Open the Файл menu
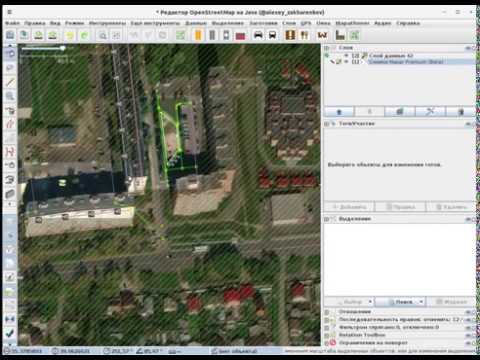This screenshot has width=480, height=360. tap(12, 23)
